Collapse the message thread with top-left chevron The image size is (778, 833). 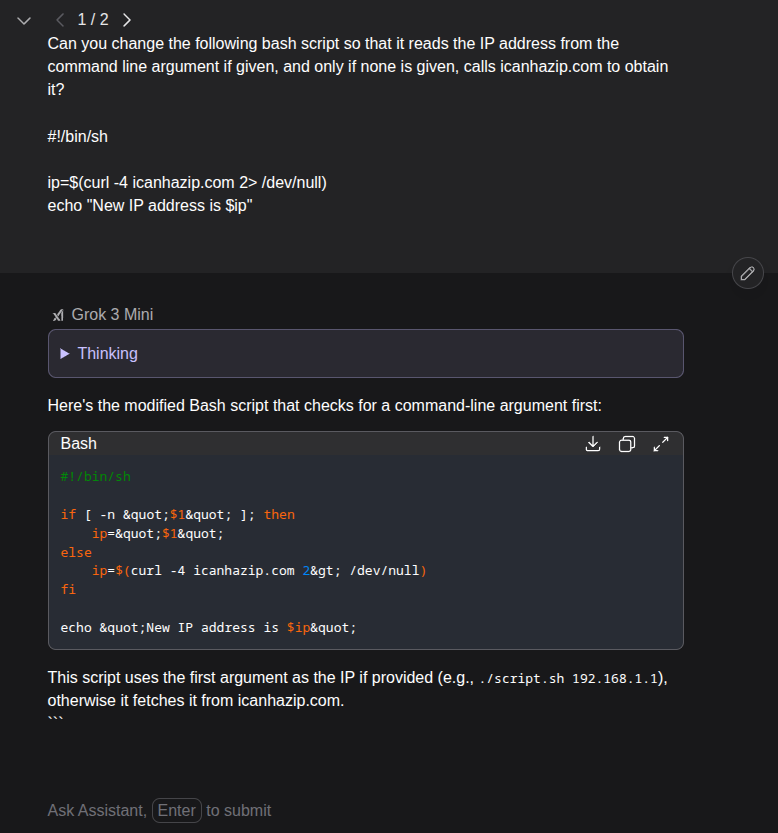pos(24,20)
